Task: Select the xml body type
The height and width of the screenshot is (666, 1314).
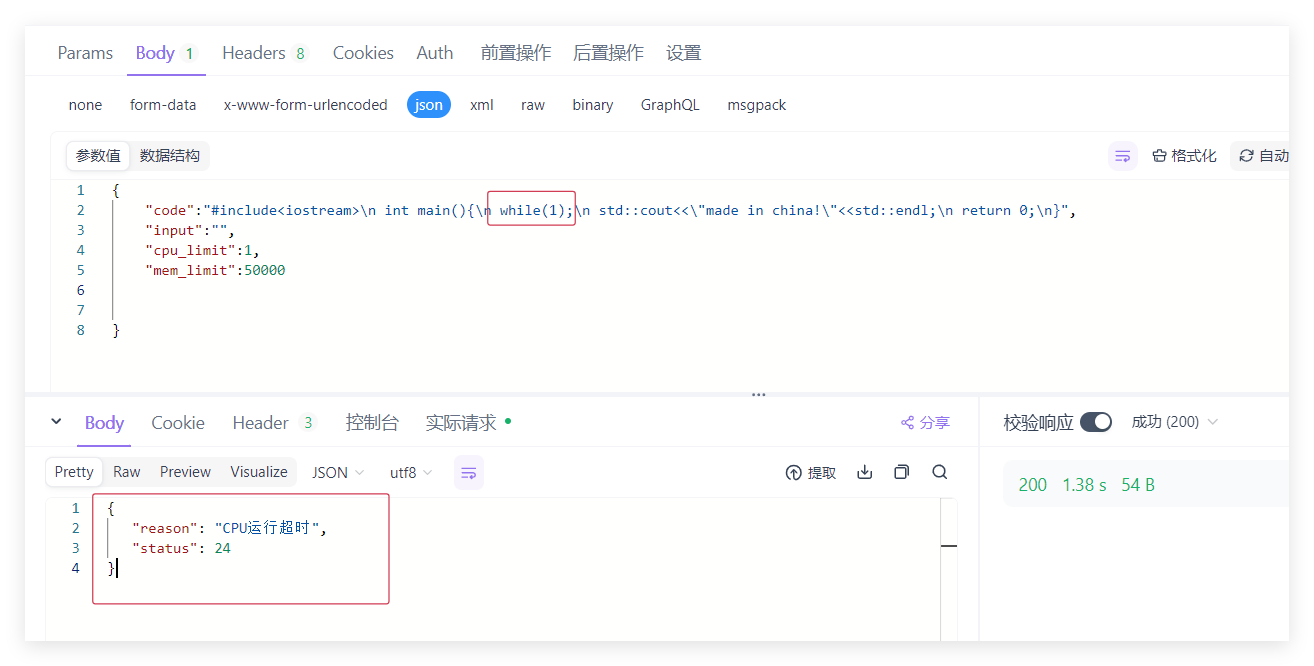Action: (482, 105)
